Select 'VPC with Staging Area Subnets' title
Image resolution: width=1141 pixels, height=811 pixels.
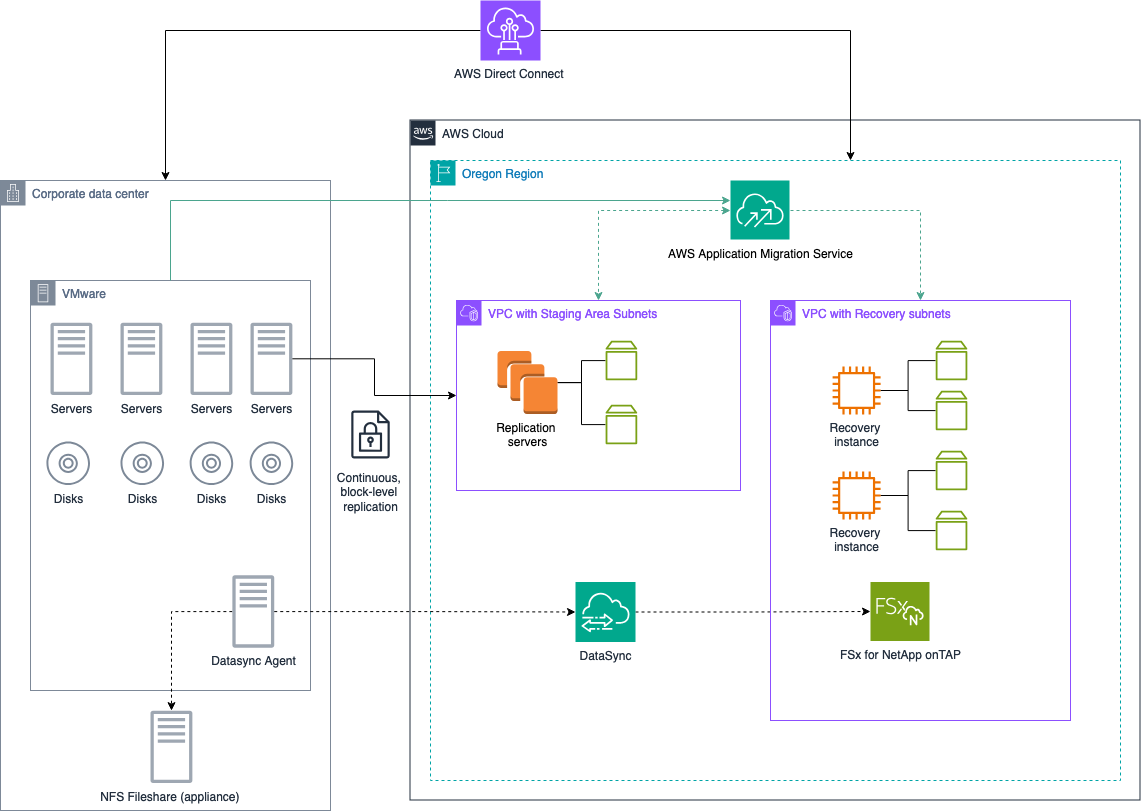[x=573, y=314]
